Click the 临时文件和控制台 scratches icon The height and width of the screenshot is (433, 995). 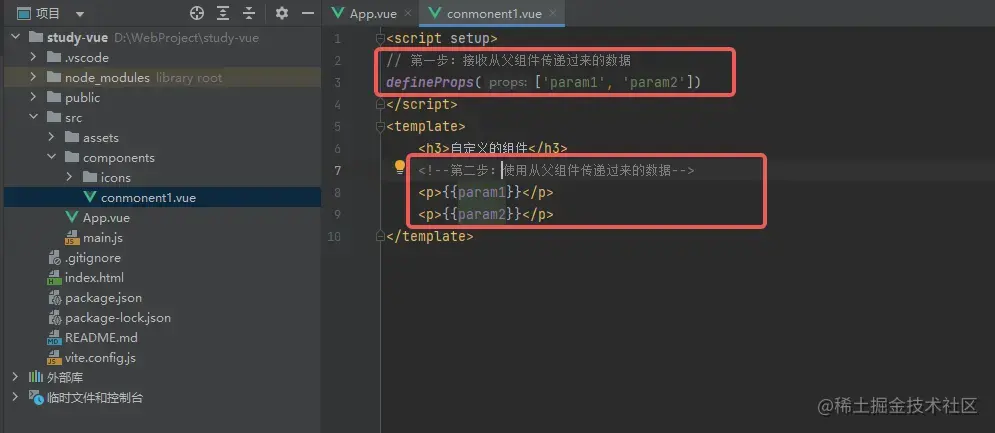coord(36,398)
